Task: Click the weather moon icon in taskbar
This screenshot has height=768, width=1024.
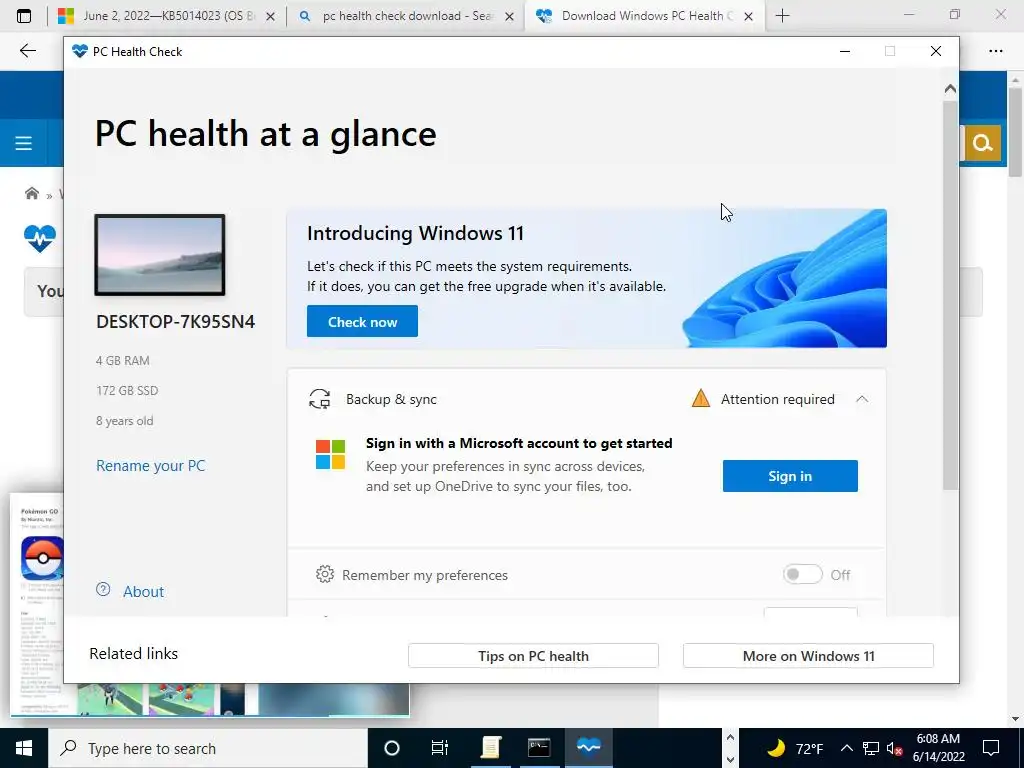Action: (775, 748)
